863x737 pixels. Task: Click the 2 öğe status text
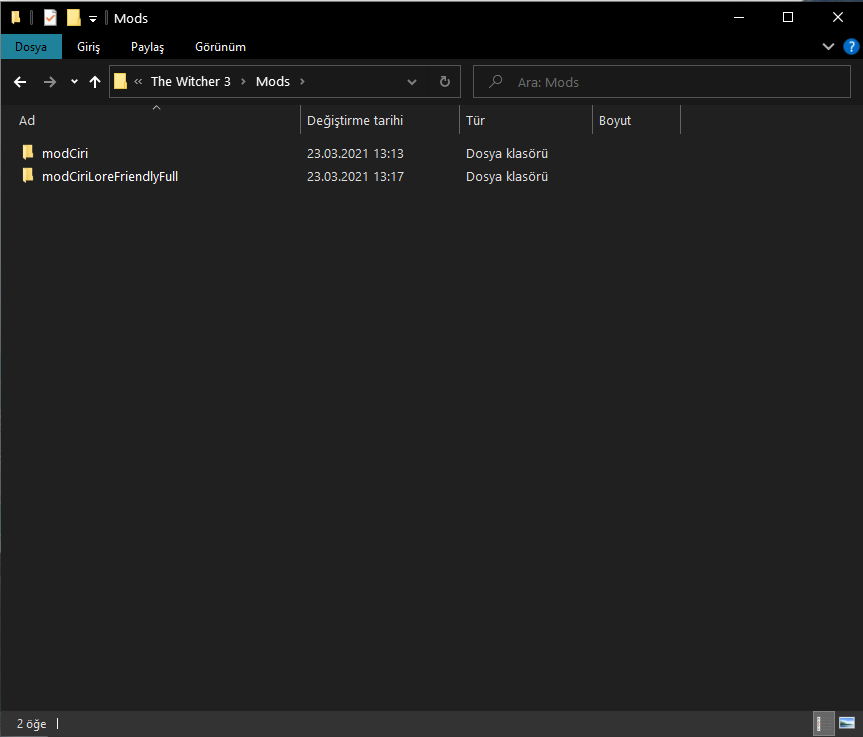[31, 724]
